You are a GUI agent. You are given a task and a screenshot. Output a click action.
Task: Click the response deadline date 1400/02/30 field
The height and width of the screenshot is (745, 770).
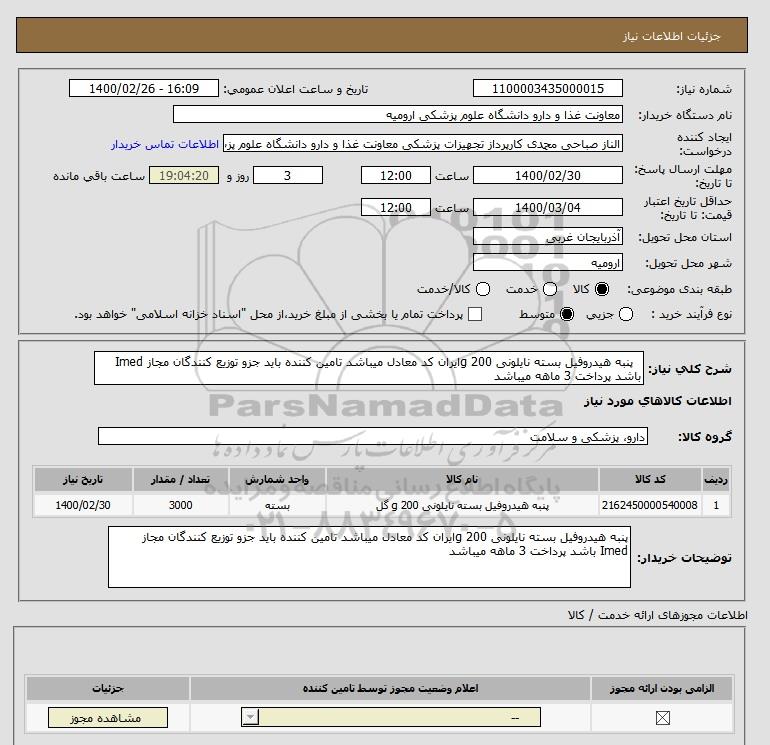tap(548, 175)
